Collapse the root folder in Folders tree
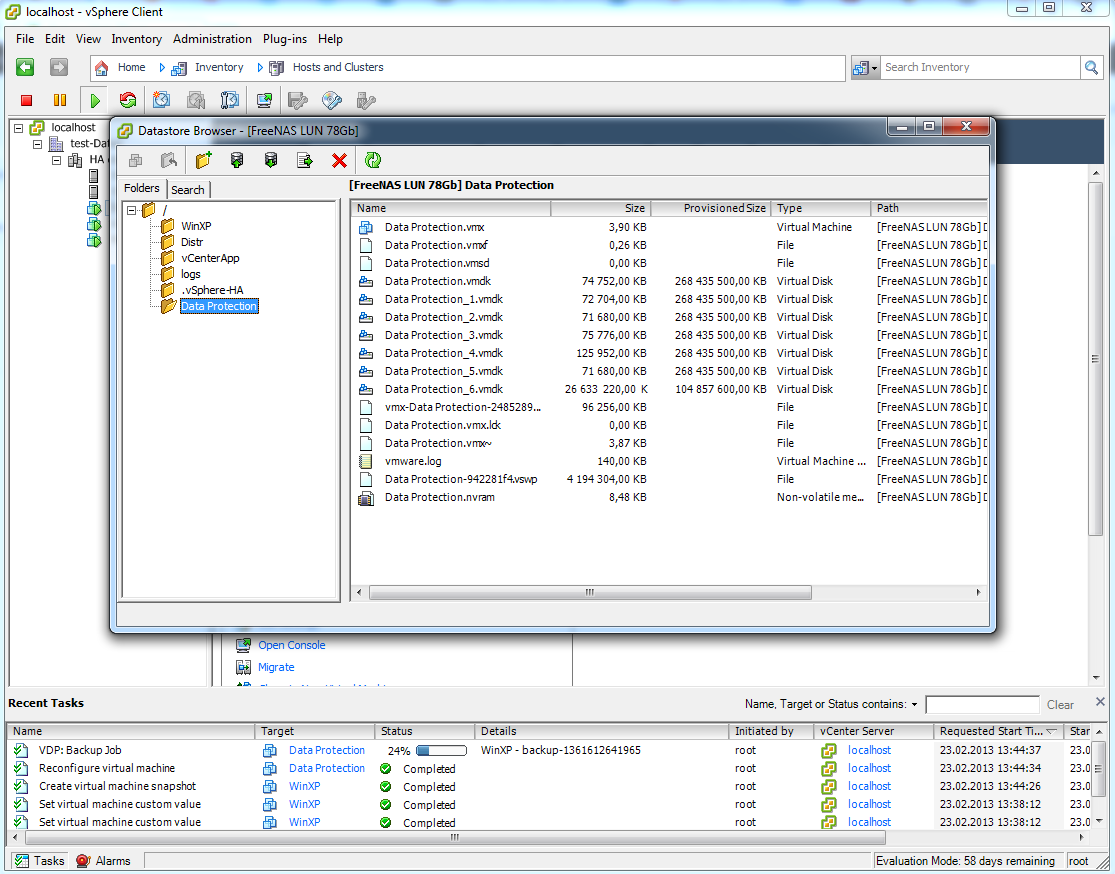The width and height of the screenshot is (1115, 874). pyautogui.click(x=132, y=210)
